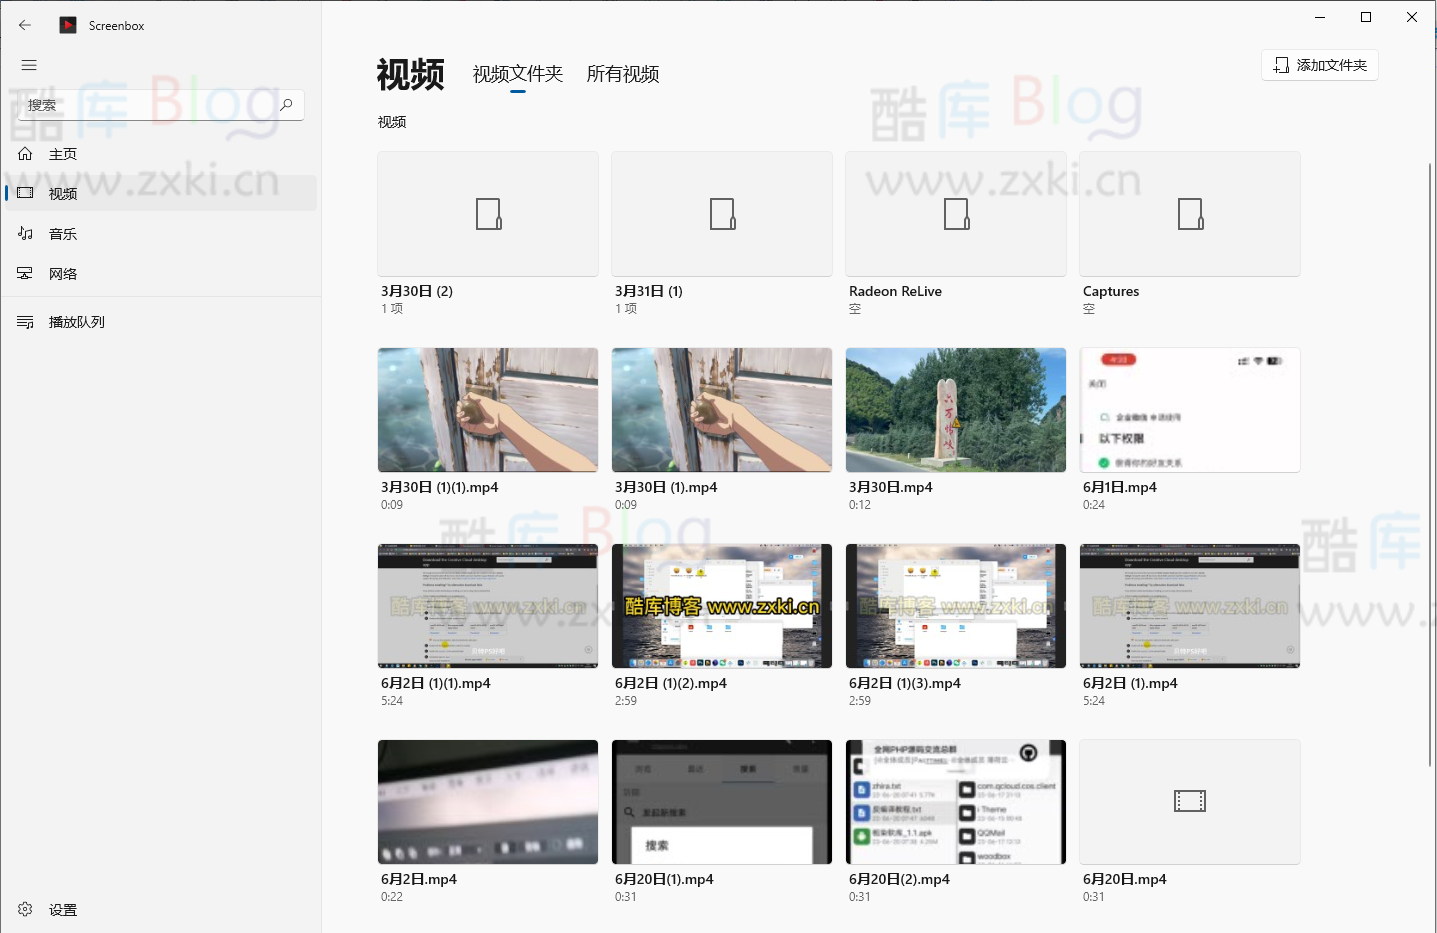This screenshot has width=1437, height=933.
Task: Open the 6月1日.mp4 video
Action: tap(1189, 409)
